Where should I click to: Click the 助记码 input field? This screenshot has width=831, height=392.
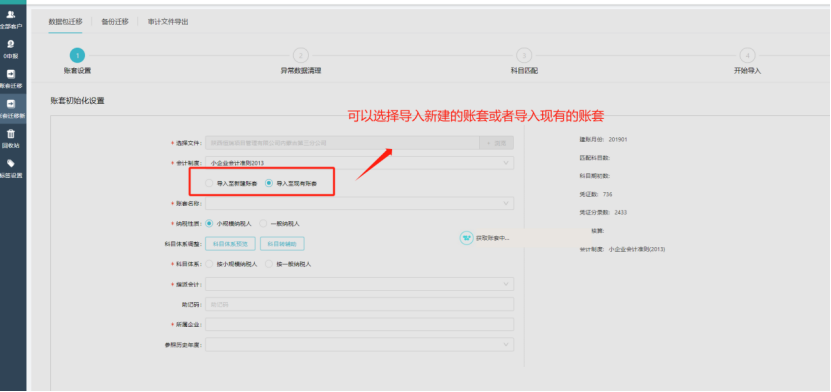tap(359, 305)
